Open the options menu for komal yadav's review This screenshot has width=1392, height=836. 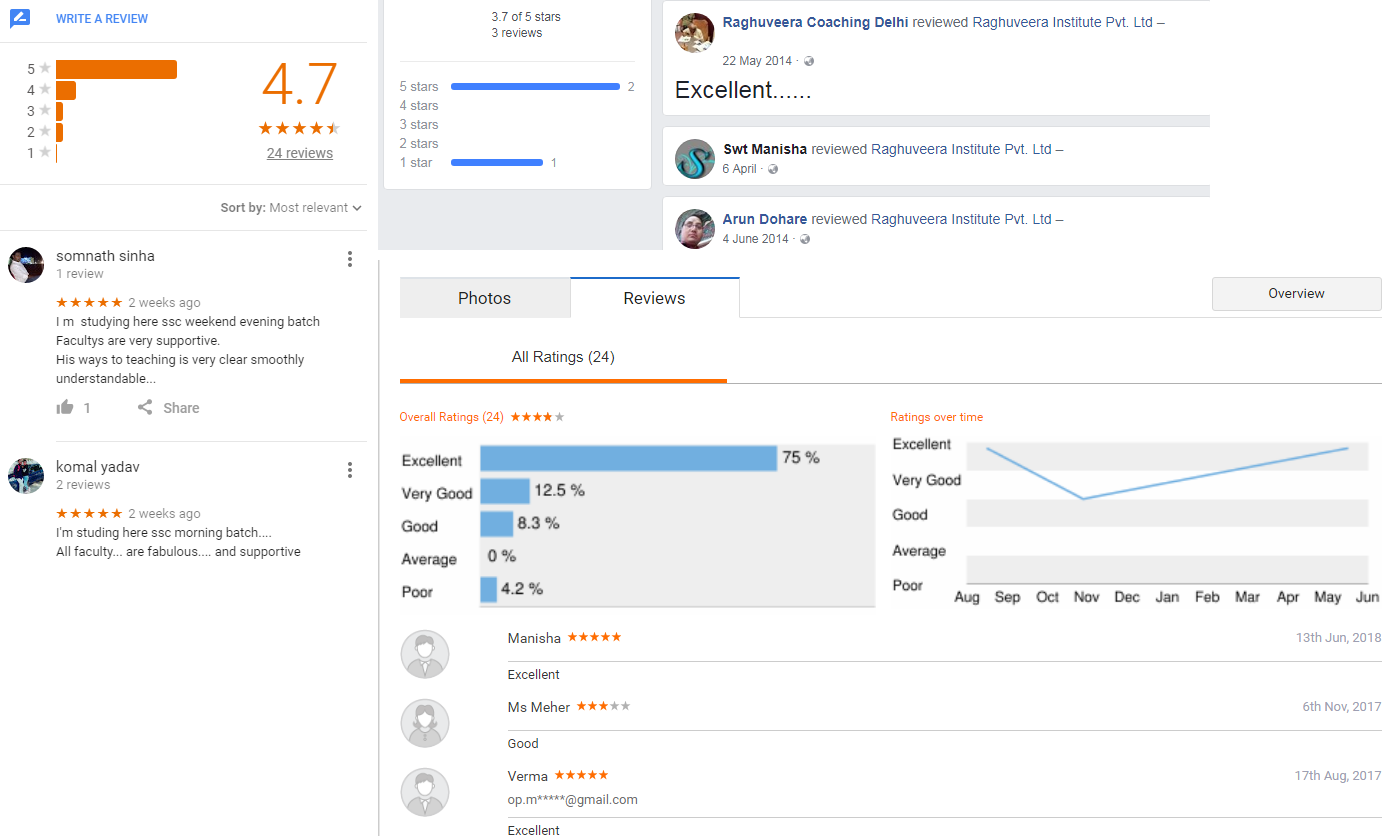pos(350,470)
